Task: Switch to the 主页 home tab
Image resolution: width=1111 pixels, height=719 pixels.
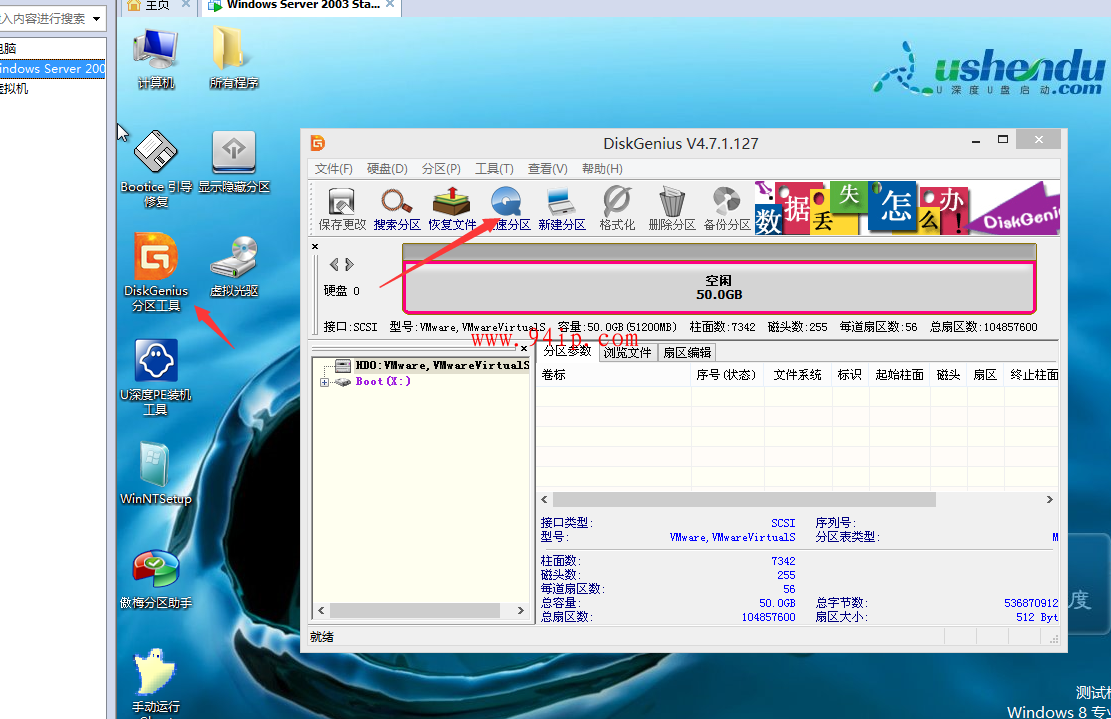Action: (x=158, y=6)
